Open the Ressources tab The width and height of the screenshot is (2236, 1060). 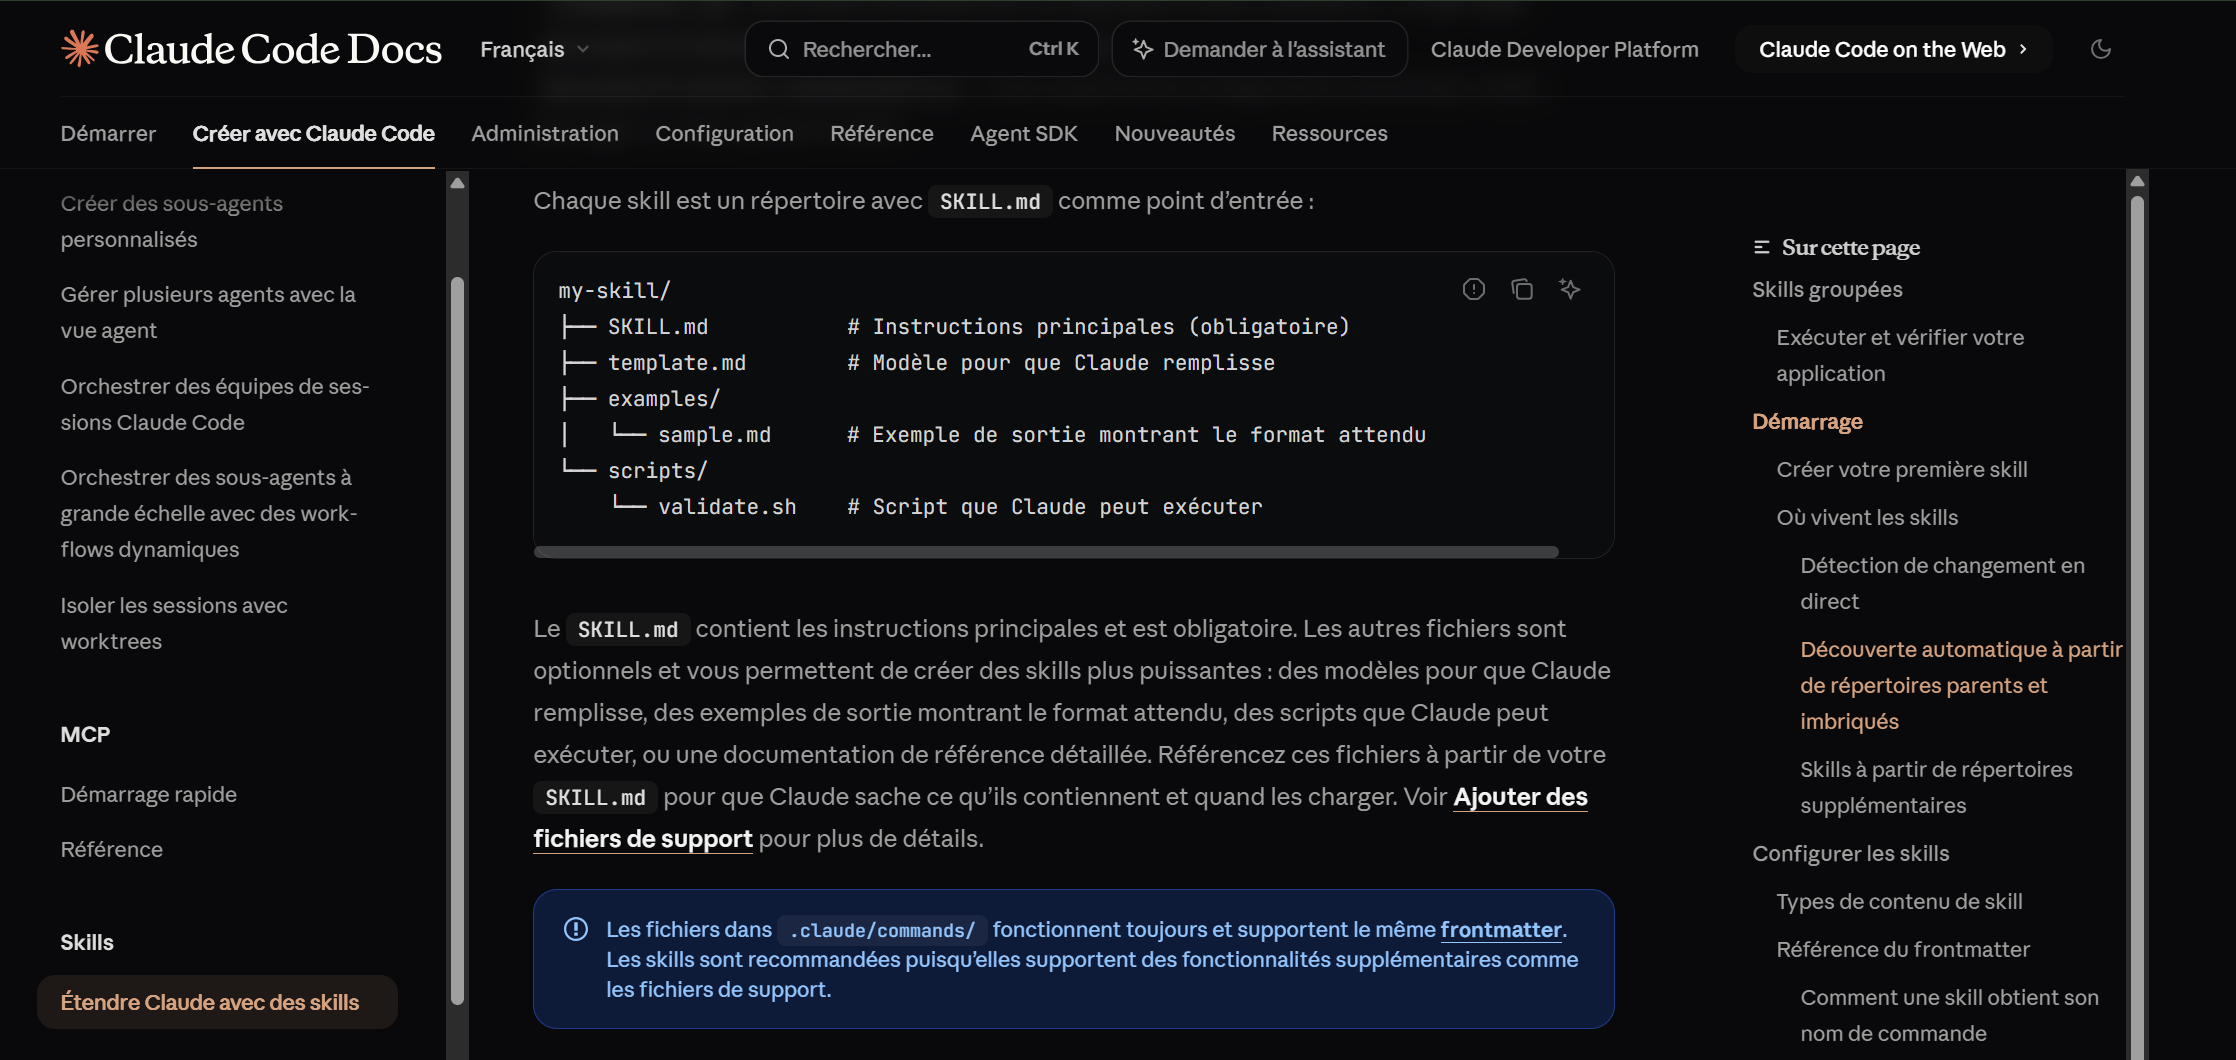[1330, 133]
